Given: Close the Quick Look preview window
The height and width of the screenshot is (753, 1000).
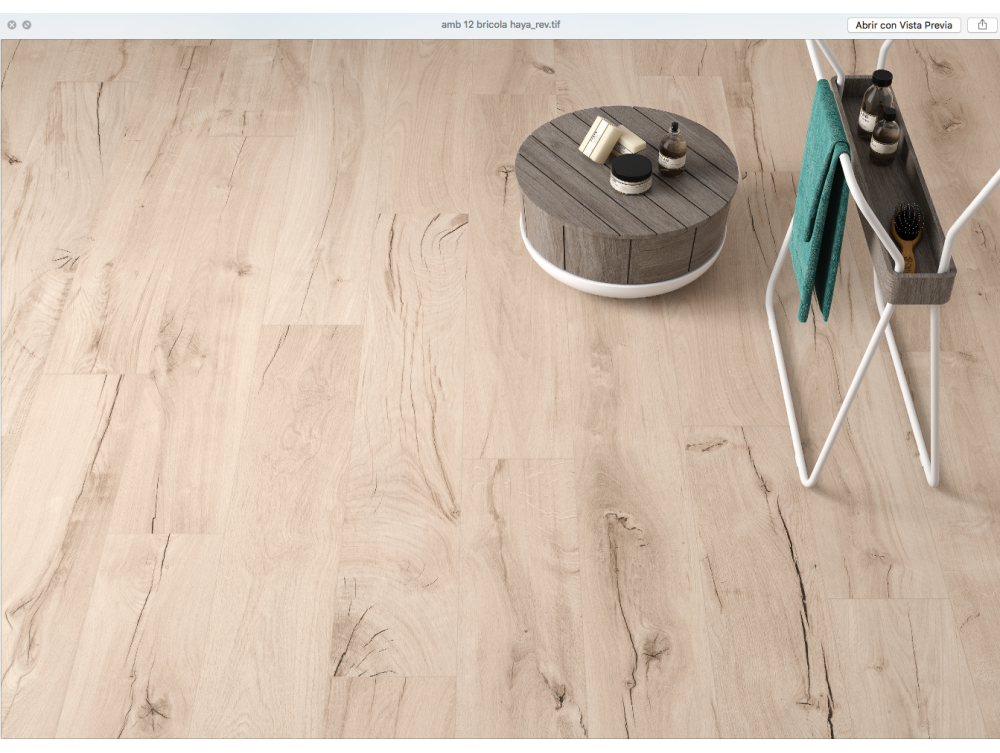Looking at the screenshot, I should tap(12, 24).
